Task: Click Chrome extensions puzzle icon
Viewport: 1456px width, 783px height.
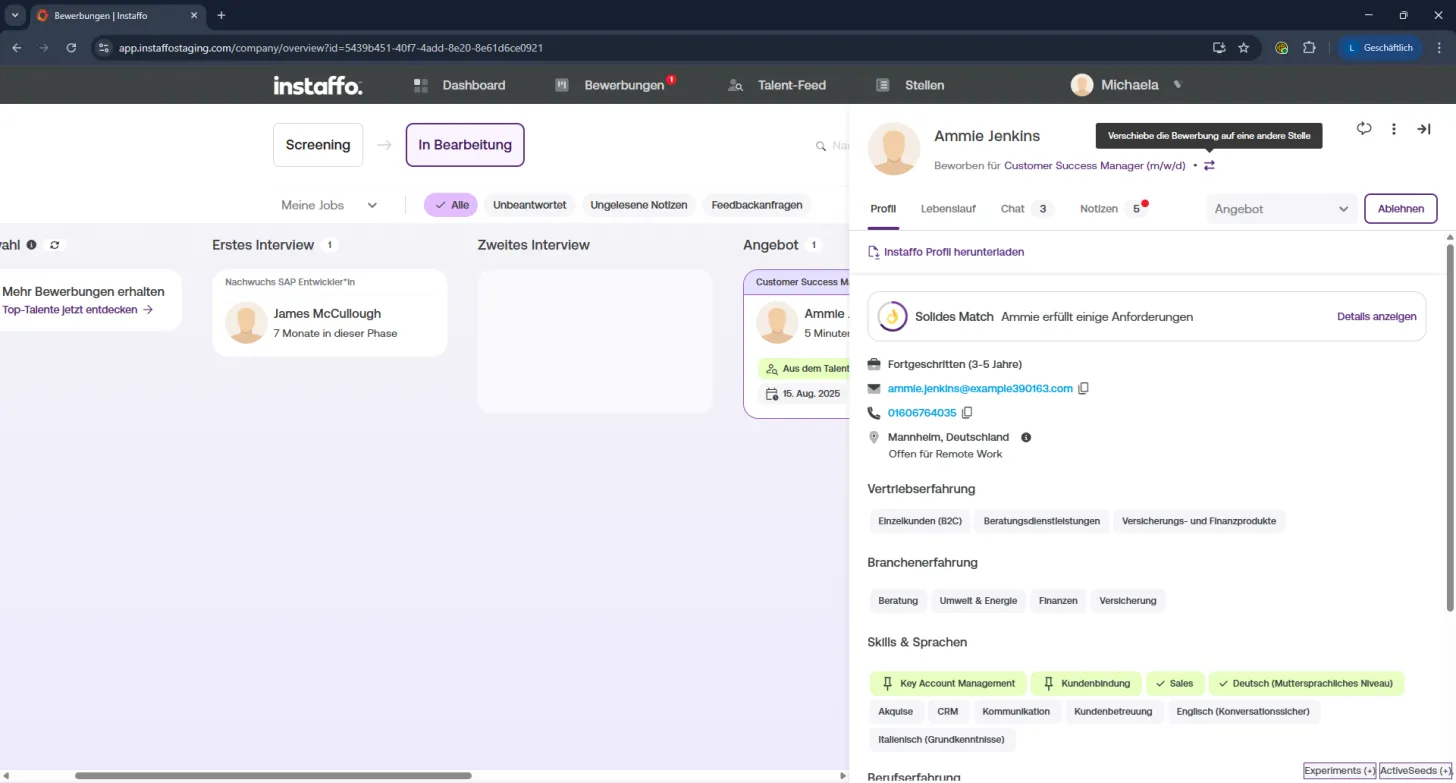Action: pos(1309,47)
